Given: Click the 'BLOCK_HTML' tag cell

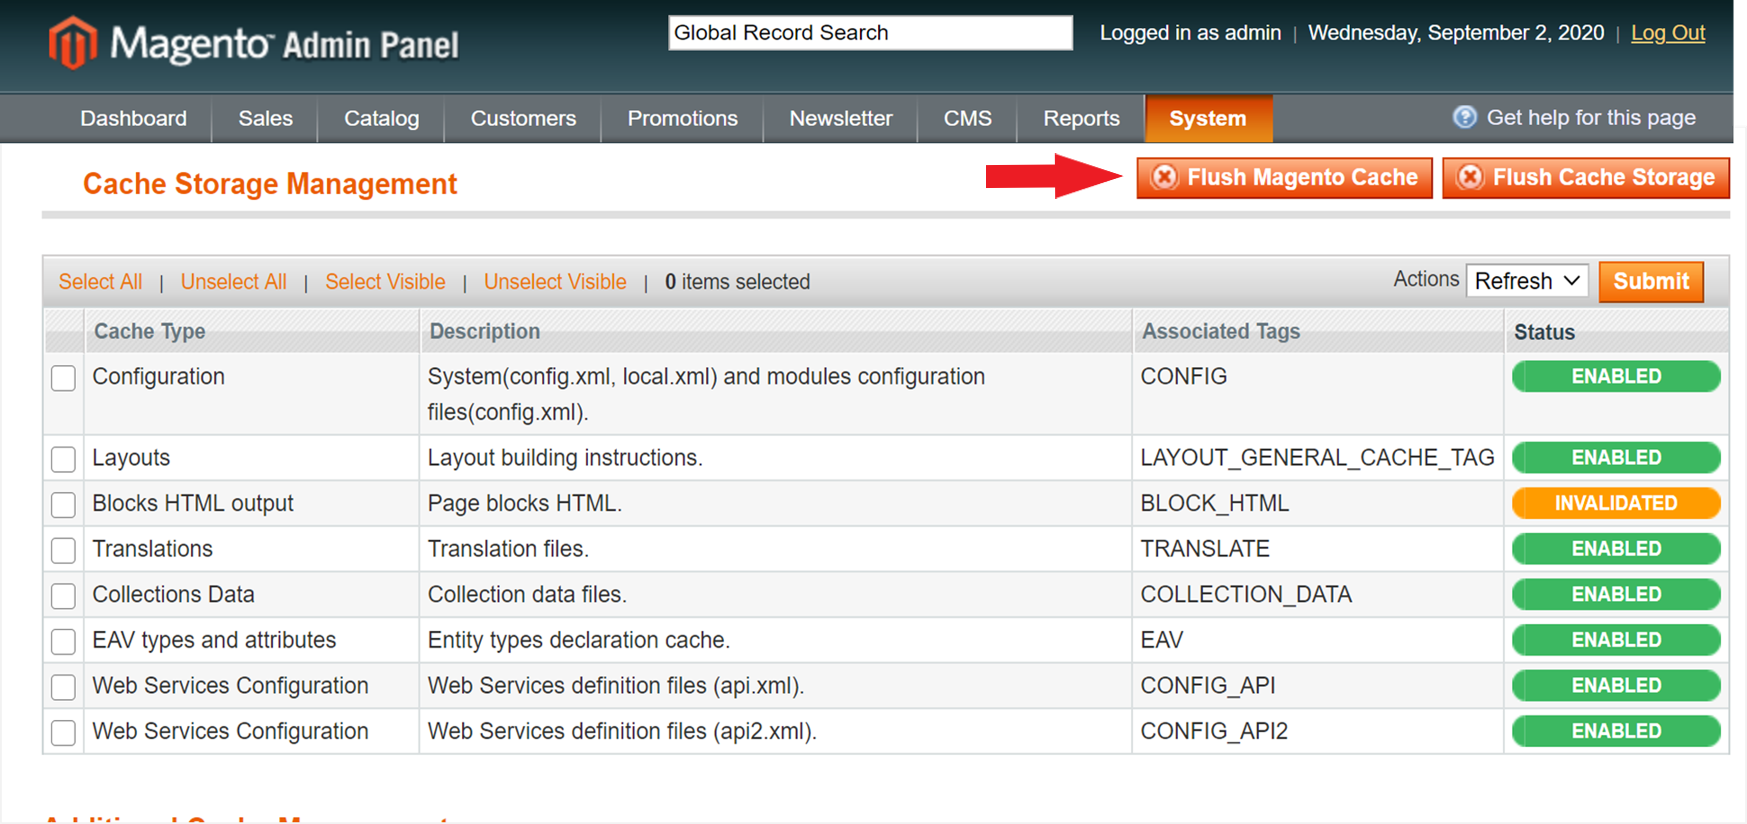Looking at the screenshot, I should pyautogui.click(x=1317, y=503).
